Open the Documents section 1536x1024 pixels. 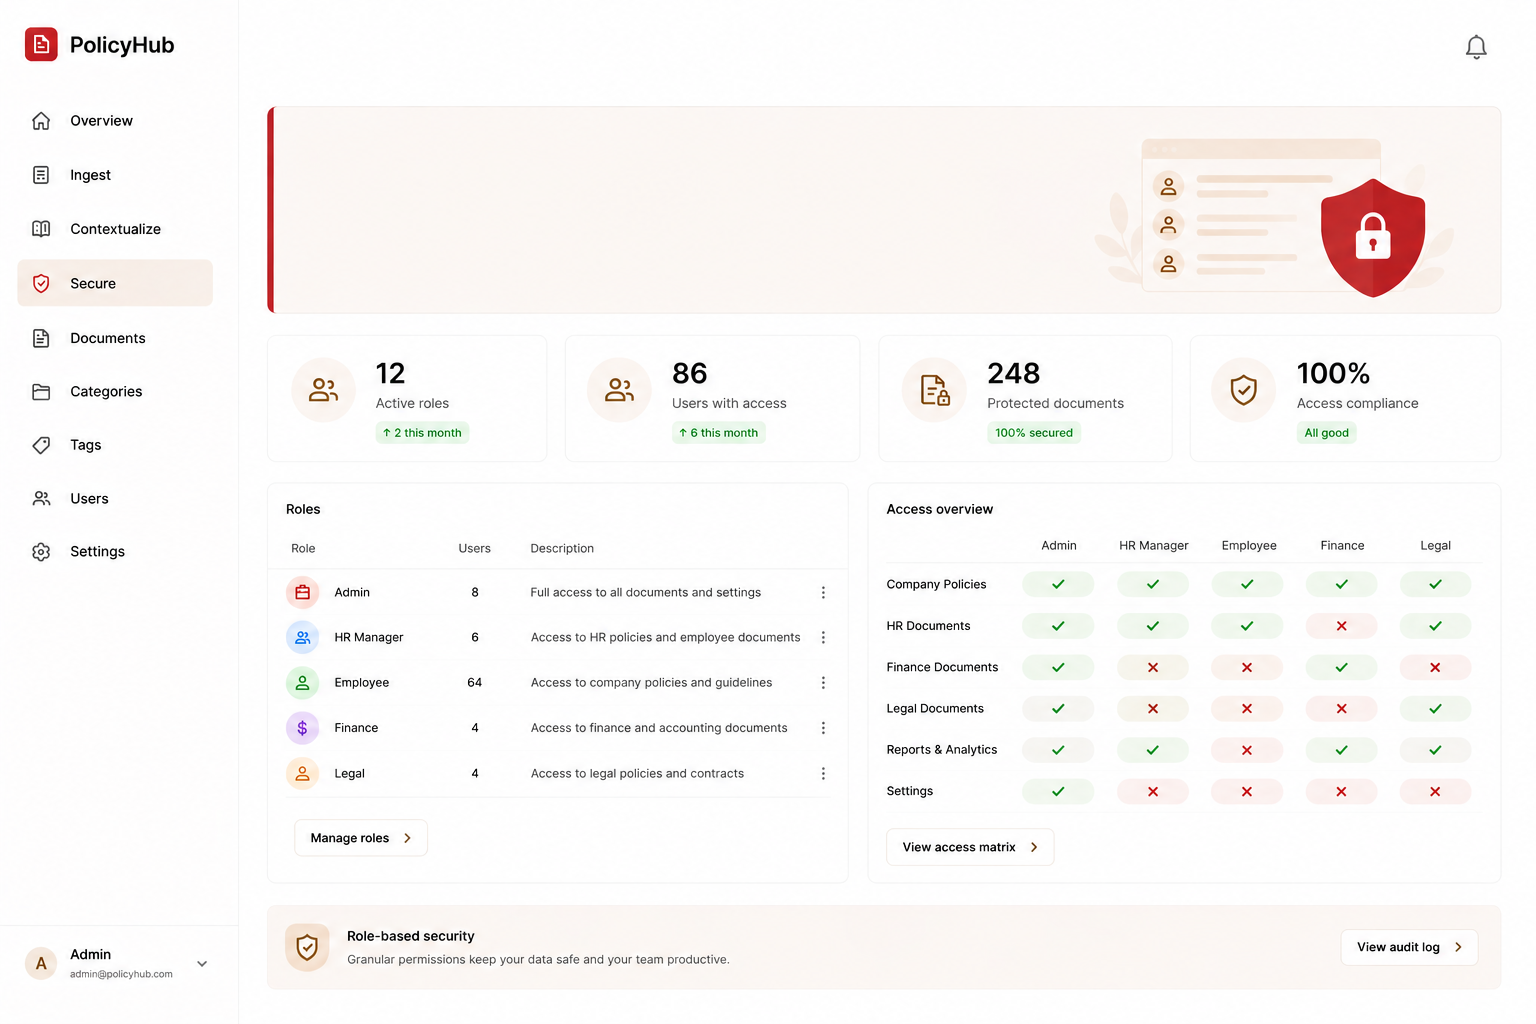(x=115, y=338)
